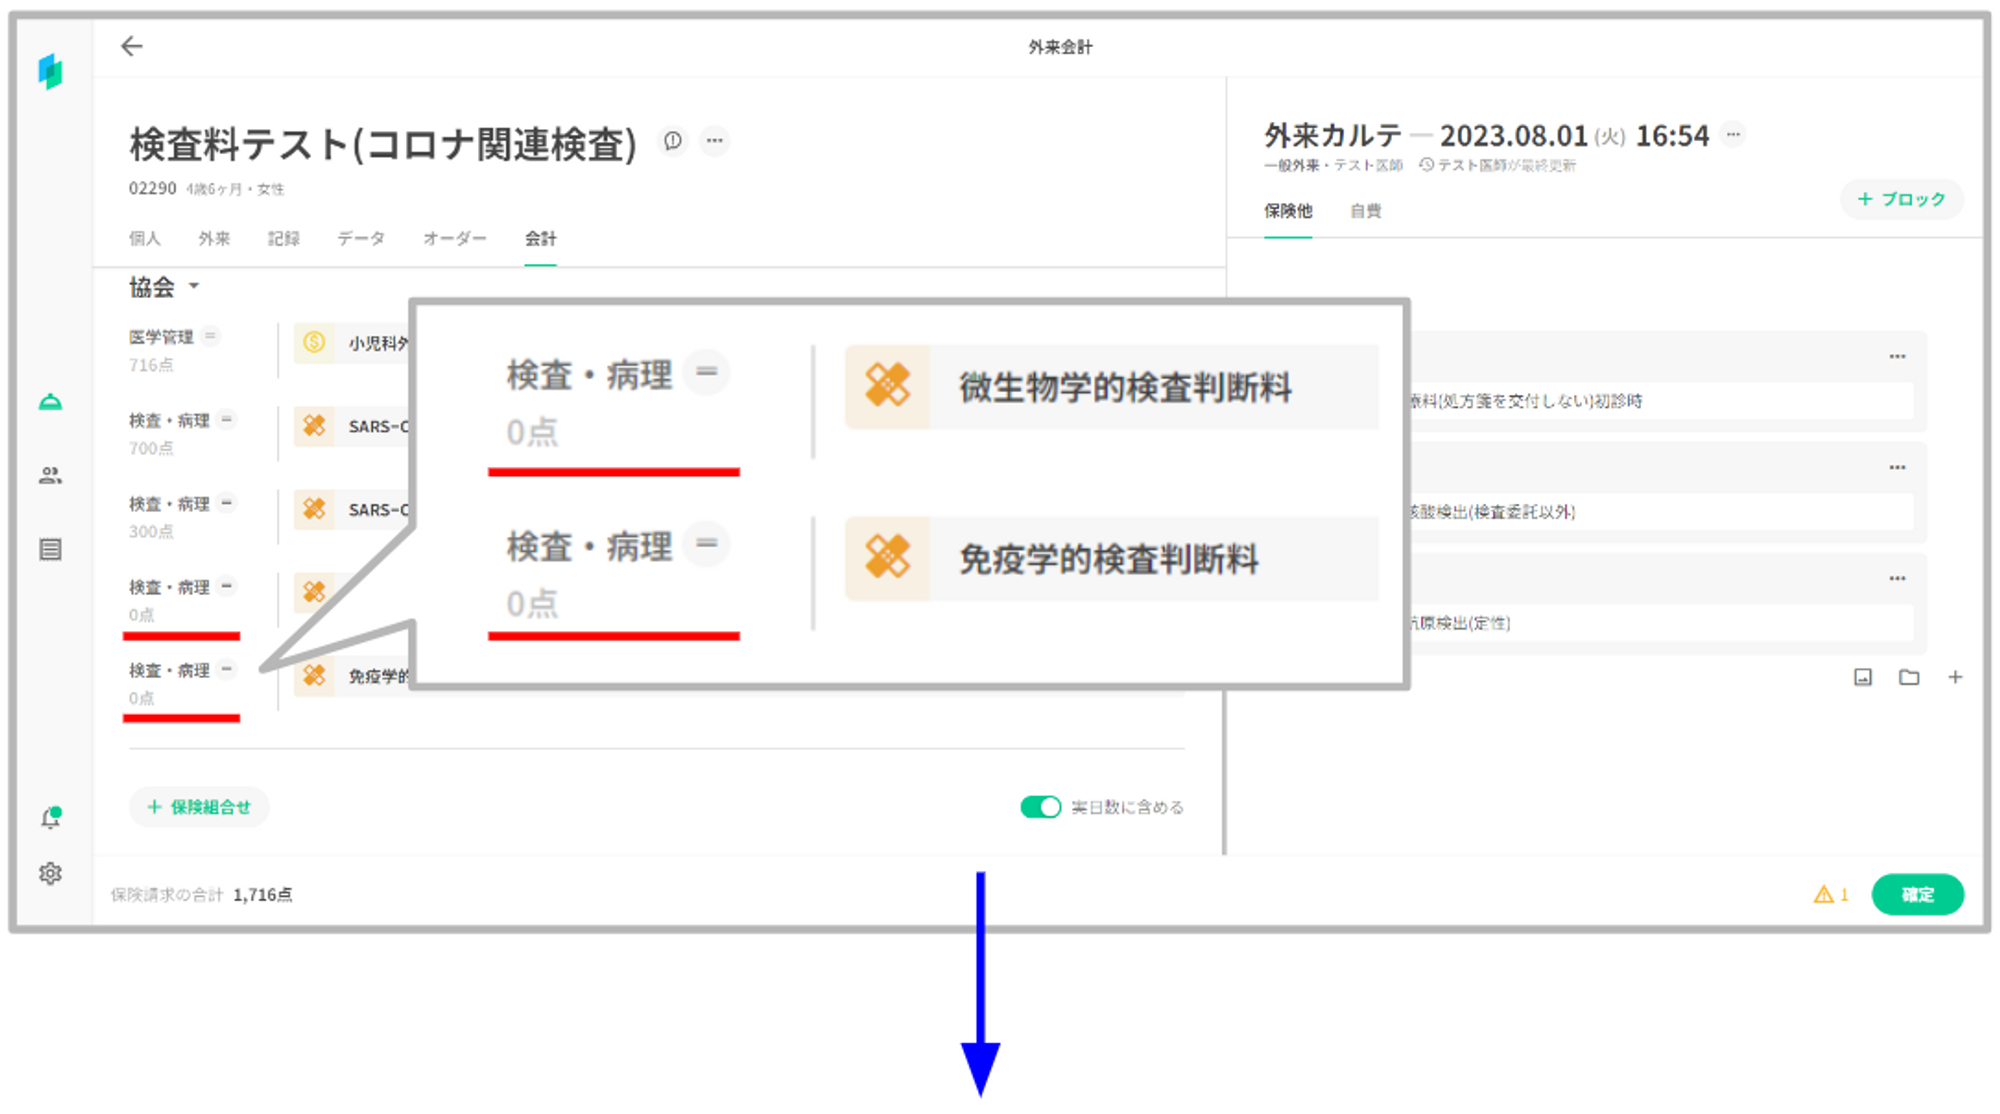Click the 確定 confirm button
This screenshot has height=1114, width=2000.
pyautogui.click(x=1916, y=895)
